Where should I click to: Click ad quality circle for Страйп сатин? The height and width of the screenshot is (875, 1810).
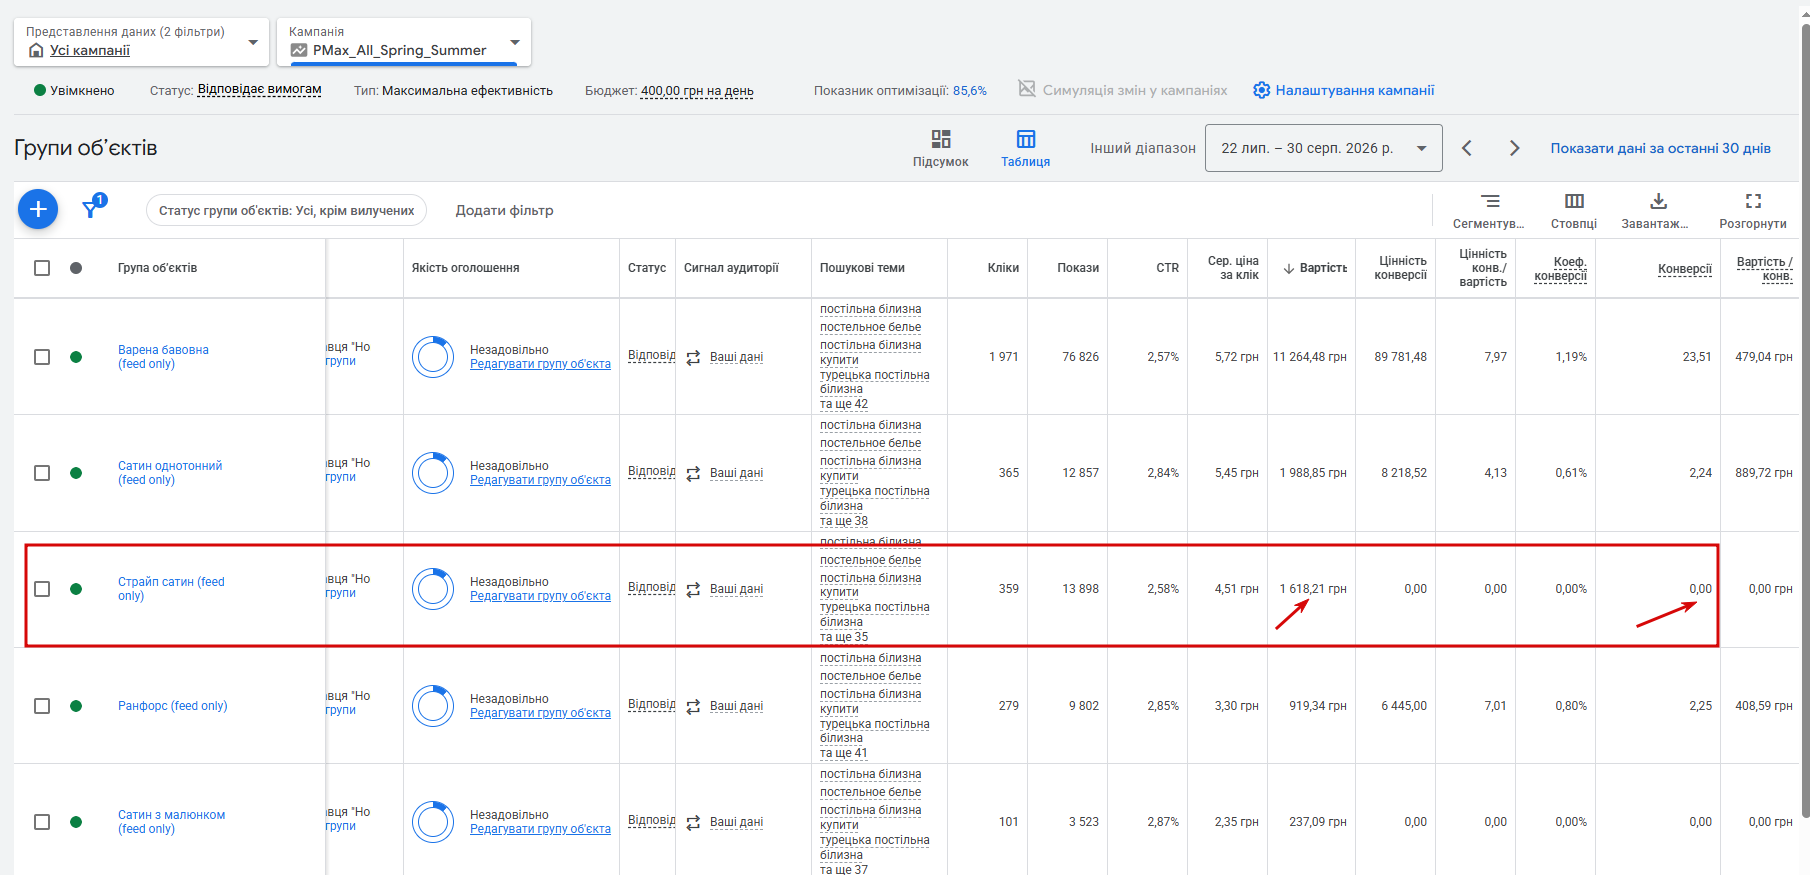[x=433, y=589]
